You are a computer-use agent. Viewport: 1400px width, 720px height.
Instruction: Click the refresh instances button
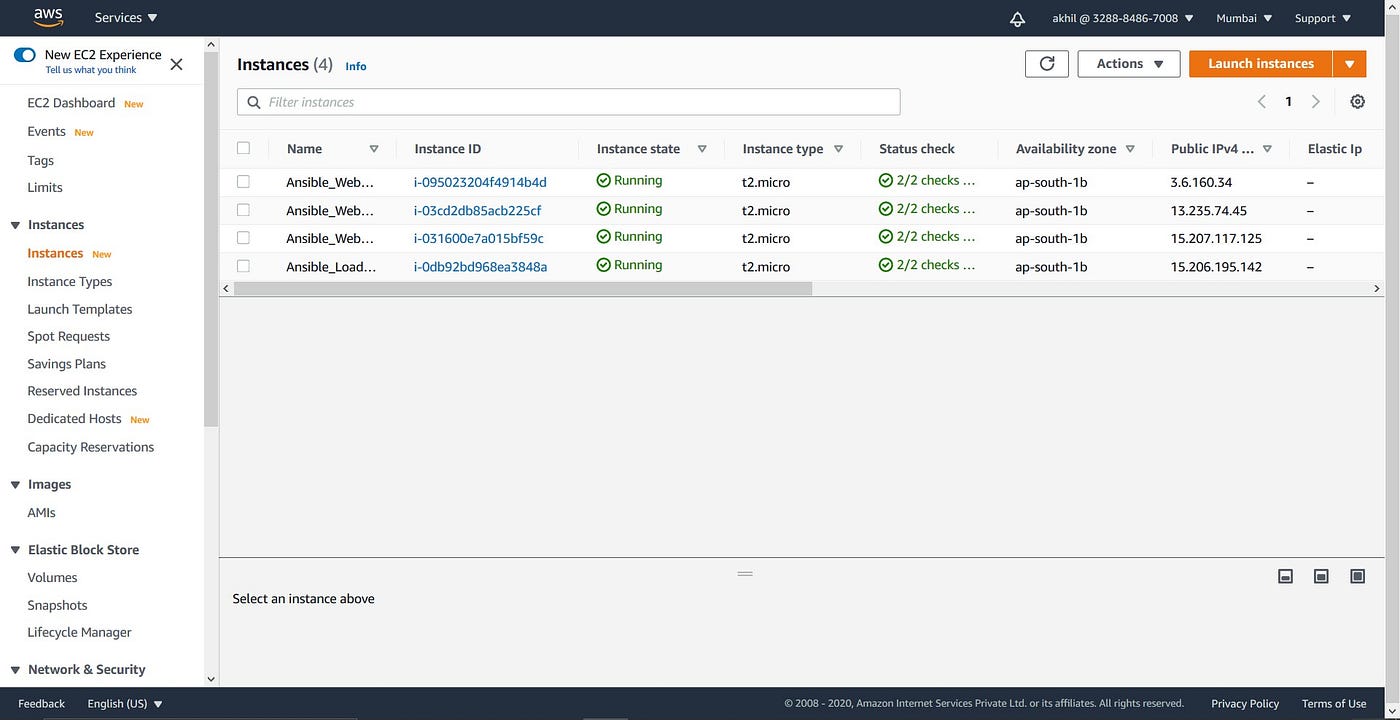(x=1047, y=64)
